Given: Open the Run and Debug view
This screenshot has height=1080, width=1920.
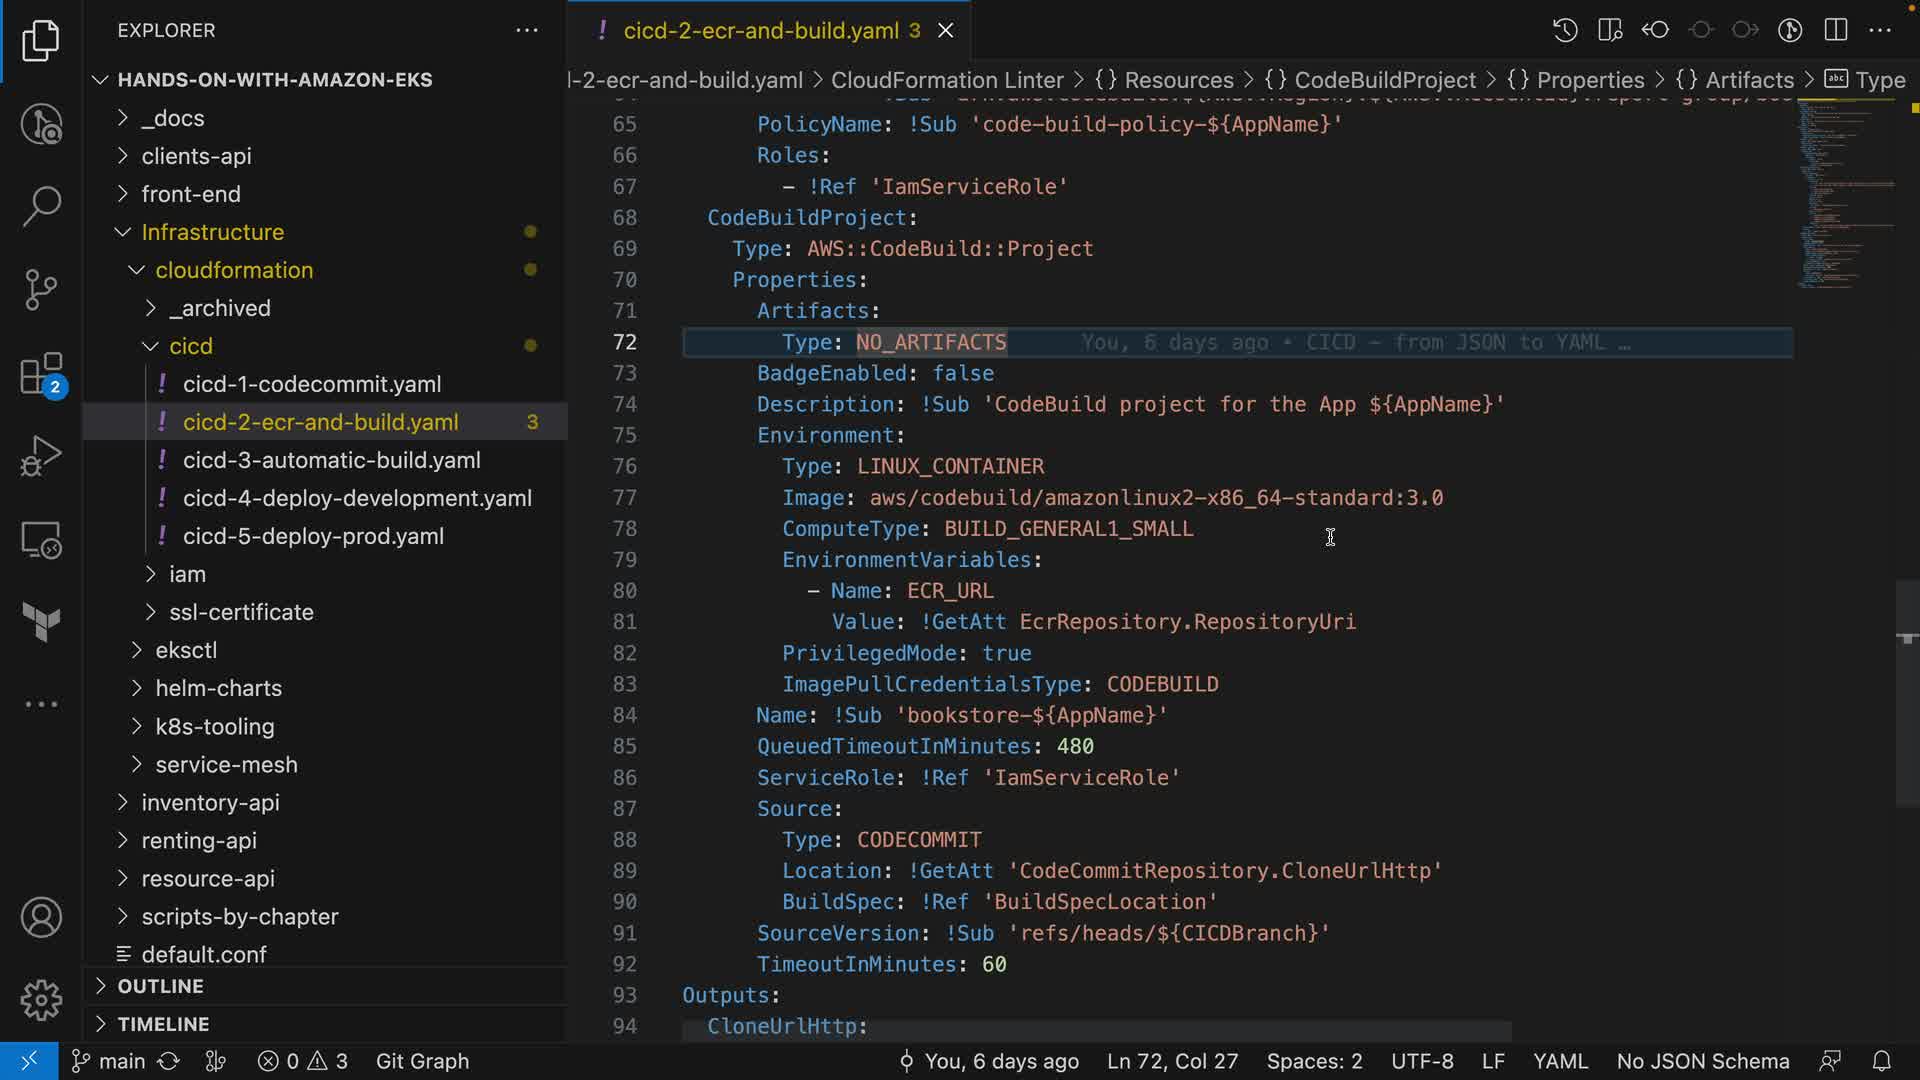Looking at the screenshot, I should (41, 456).
